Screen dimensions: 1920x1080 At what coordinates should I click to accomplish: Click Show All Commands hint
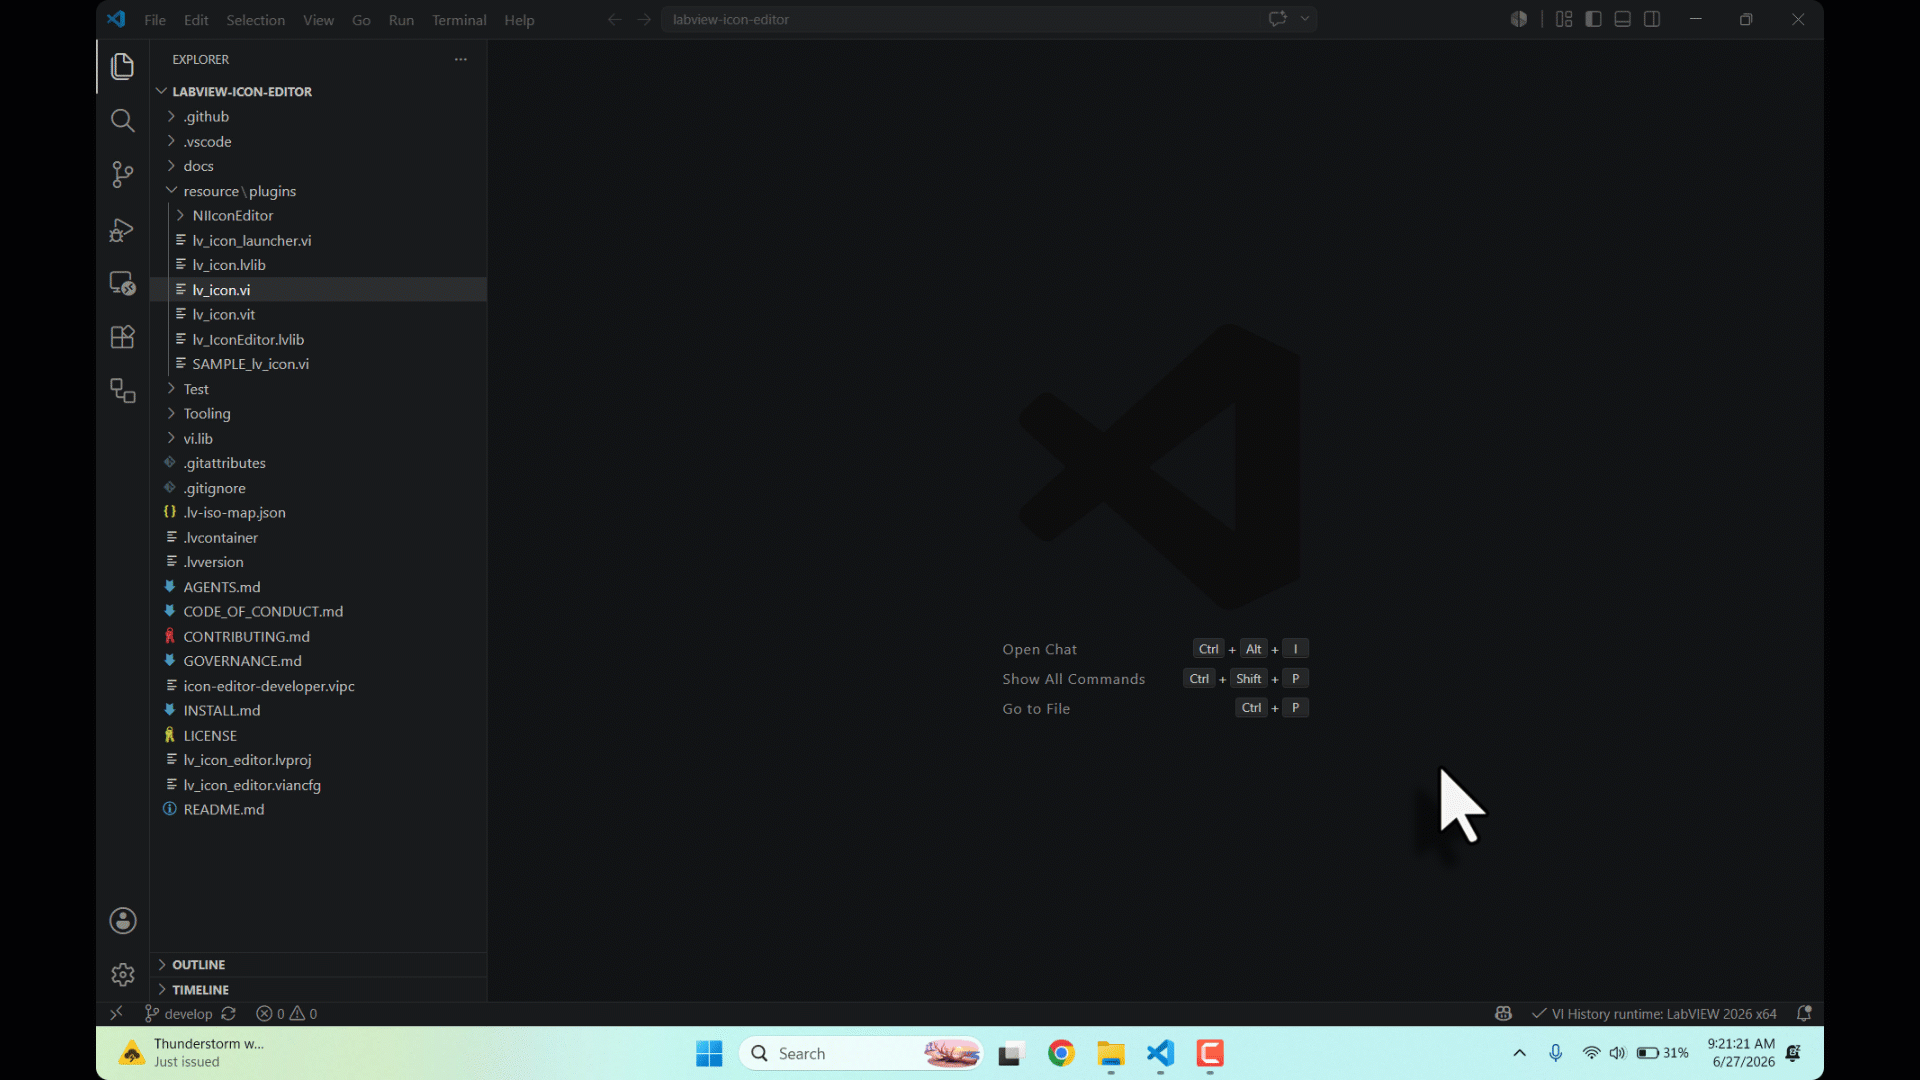[x=1074, y=679]
